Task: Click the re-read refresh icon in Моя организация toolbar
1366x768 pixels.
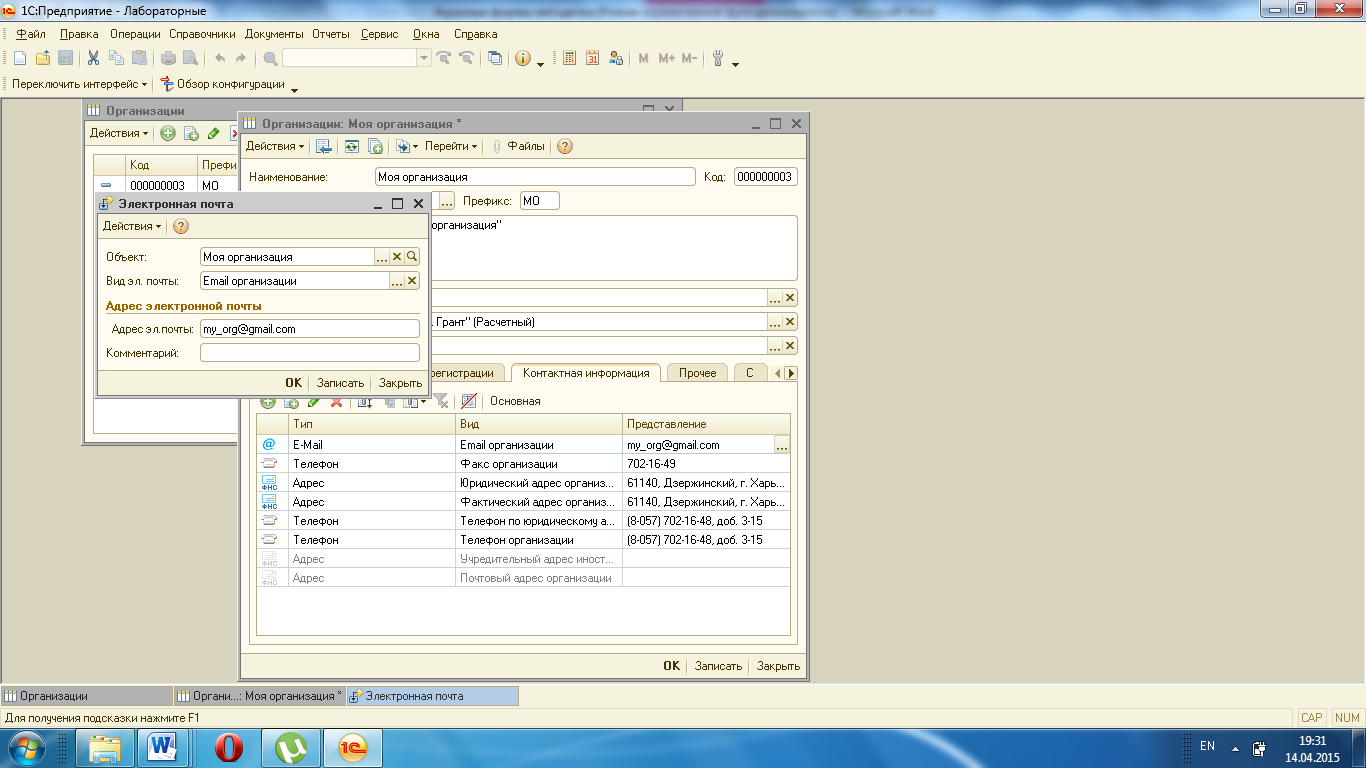Action: click(x=352, y=146)
